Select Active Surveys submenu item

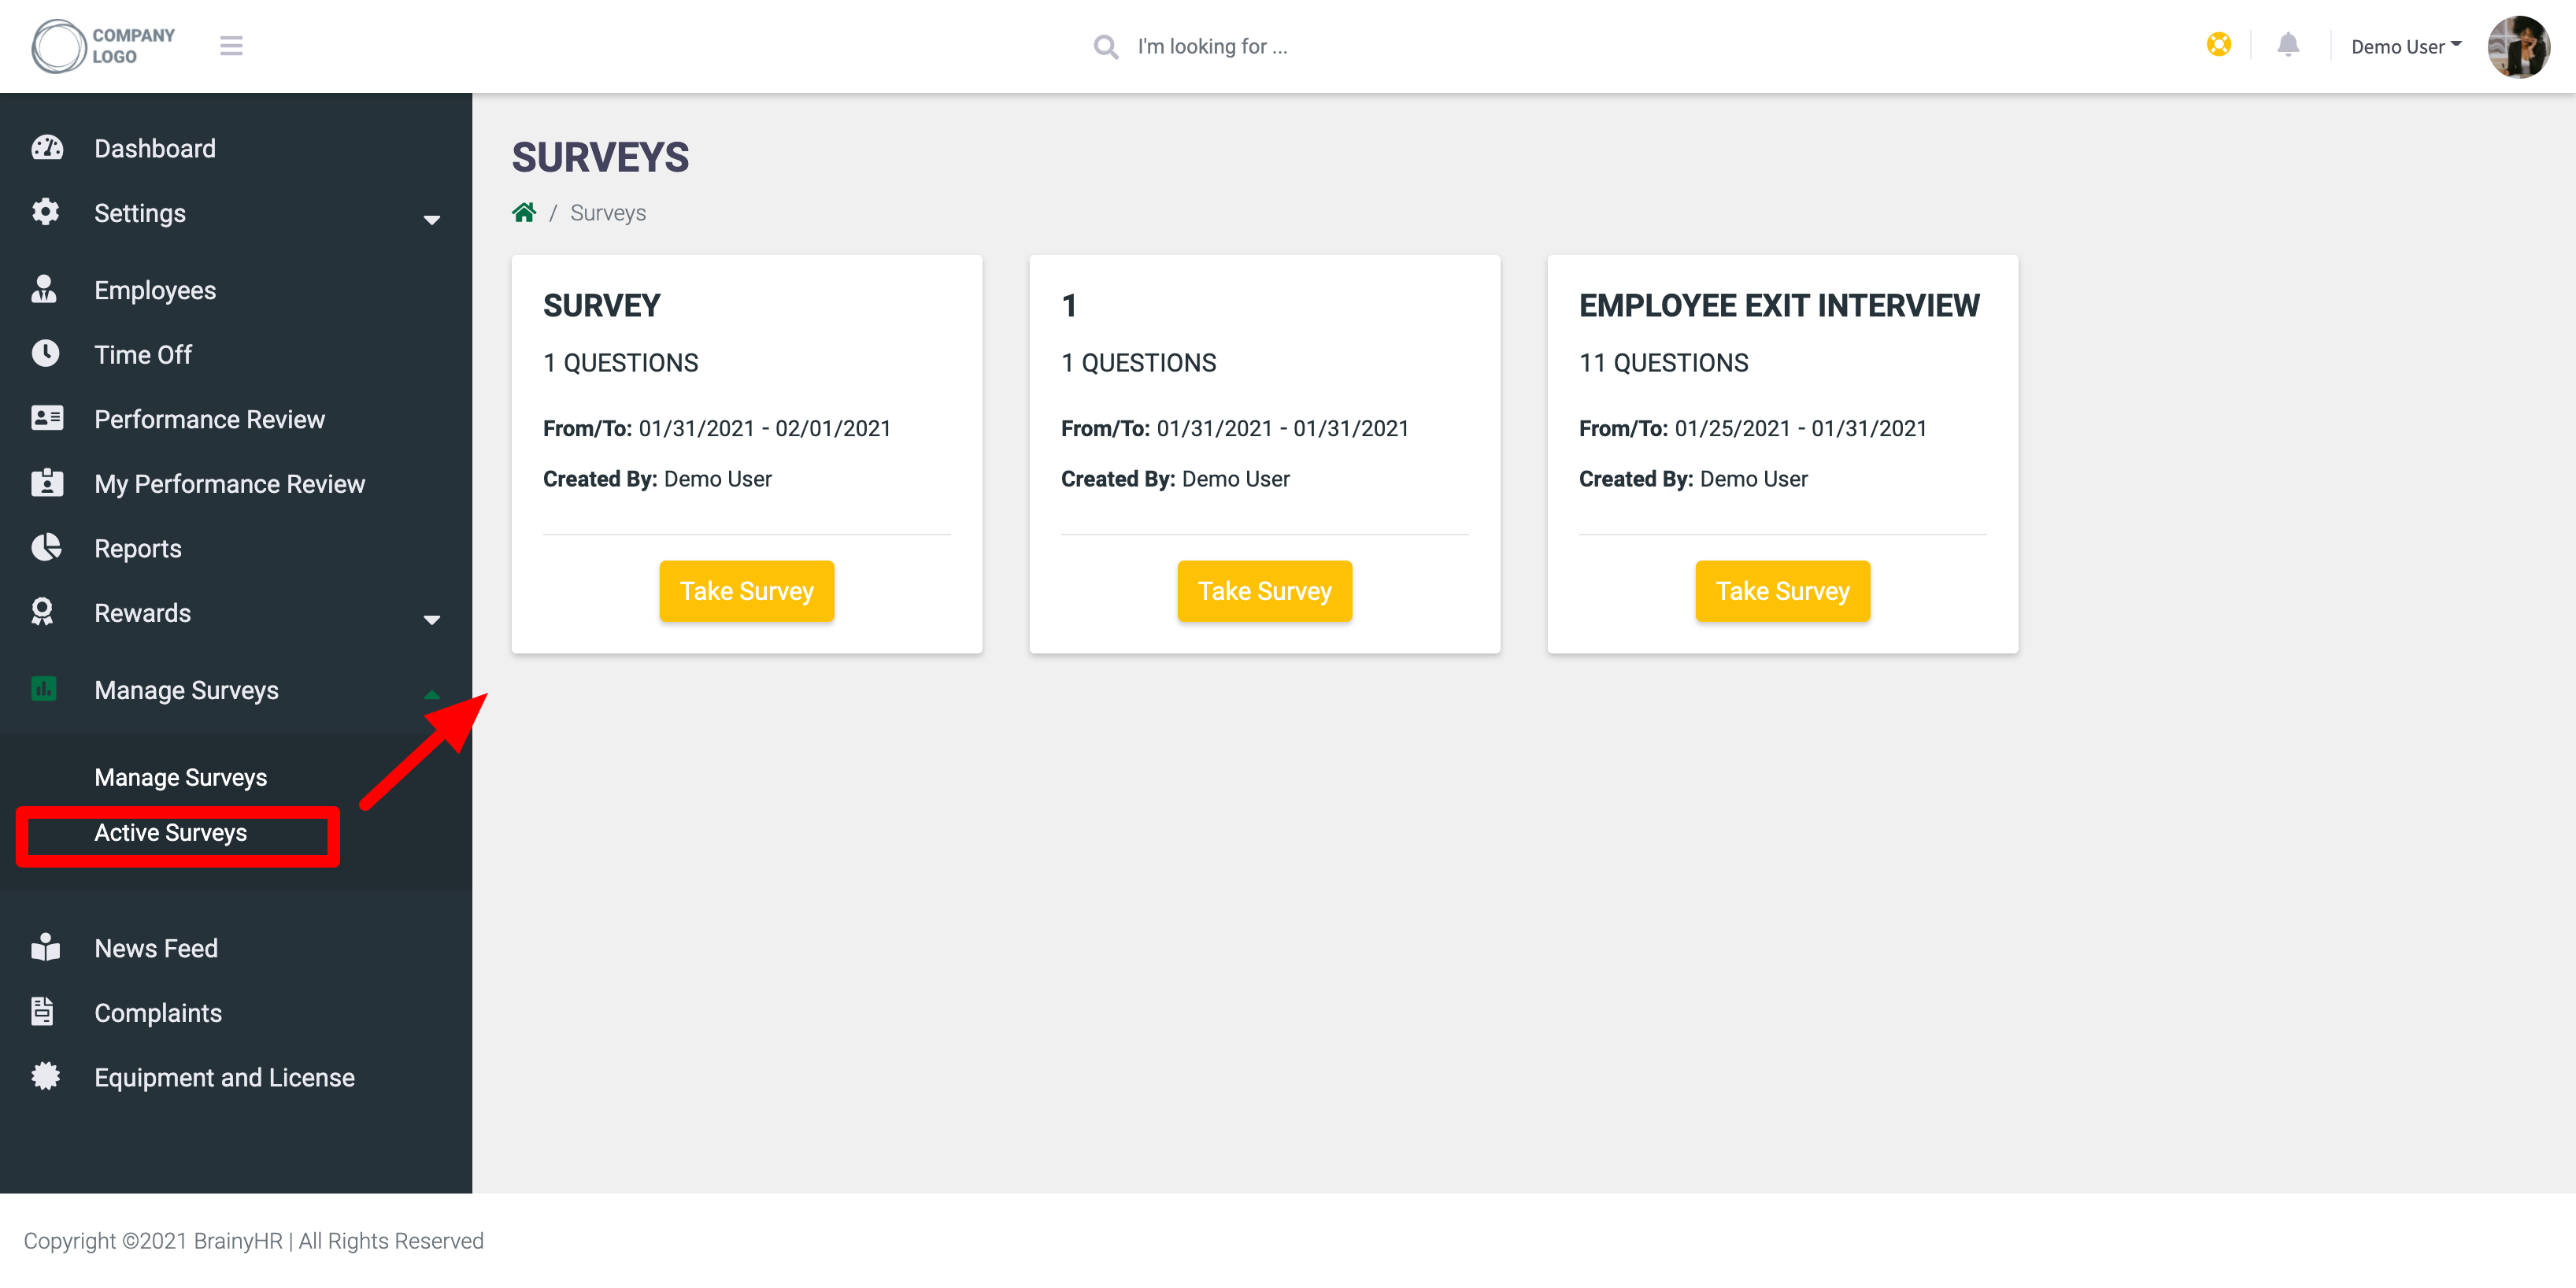(171, 833)
